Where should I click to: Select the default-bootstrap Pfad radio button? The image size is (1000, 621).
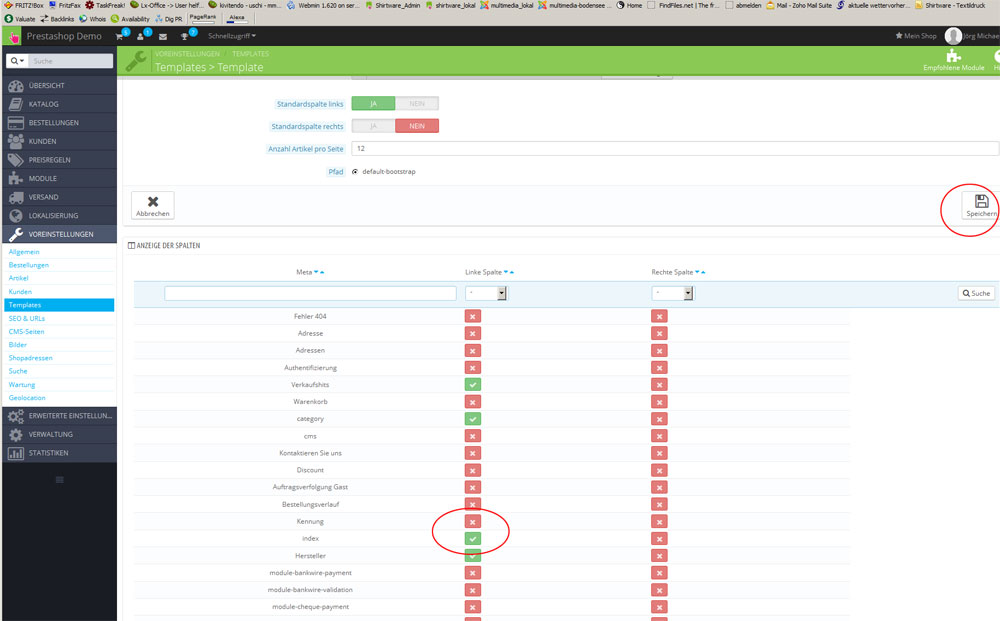tap(355, 172)
